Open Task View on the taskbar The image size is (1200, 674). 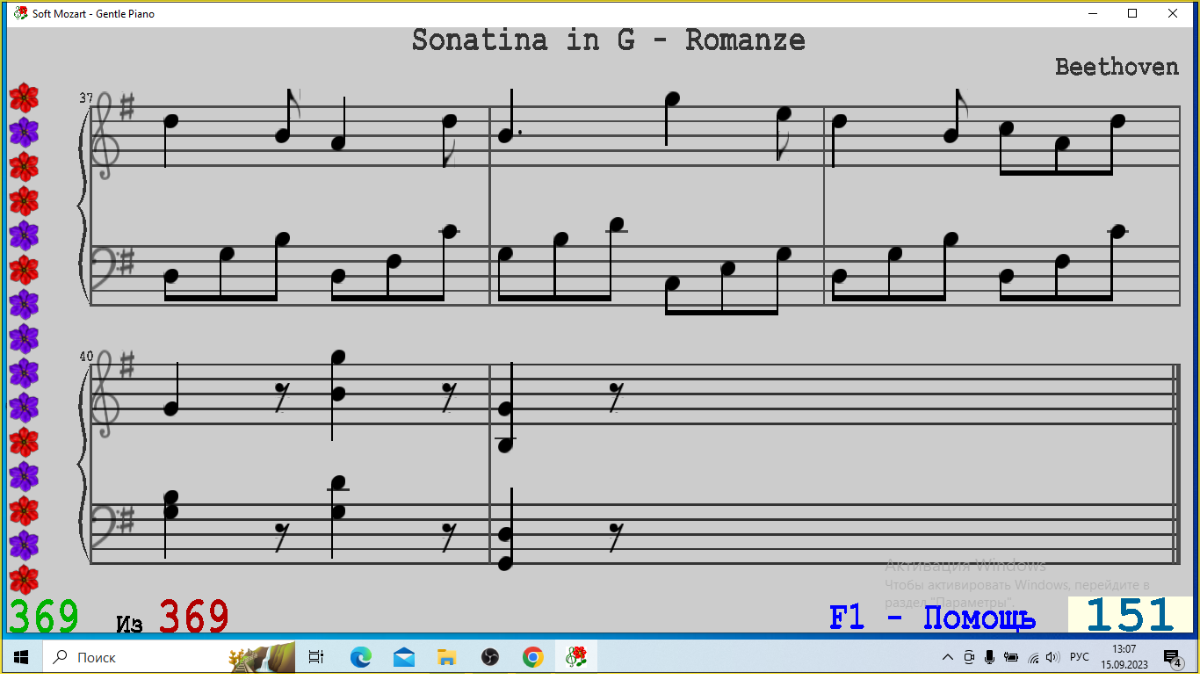[x=315, y=657]
